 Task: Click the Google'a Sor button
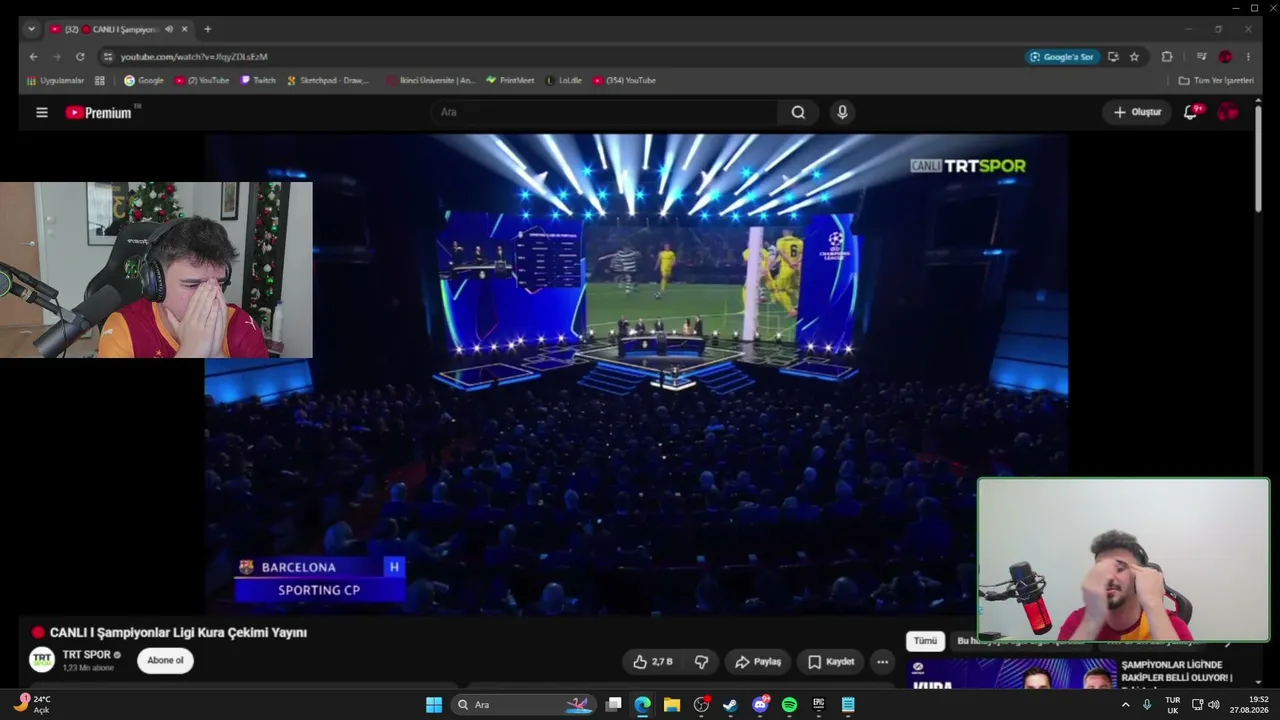(1062, 57)
